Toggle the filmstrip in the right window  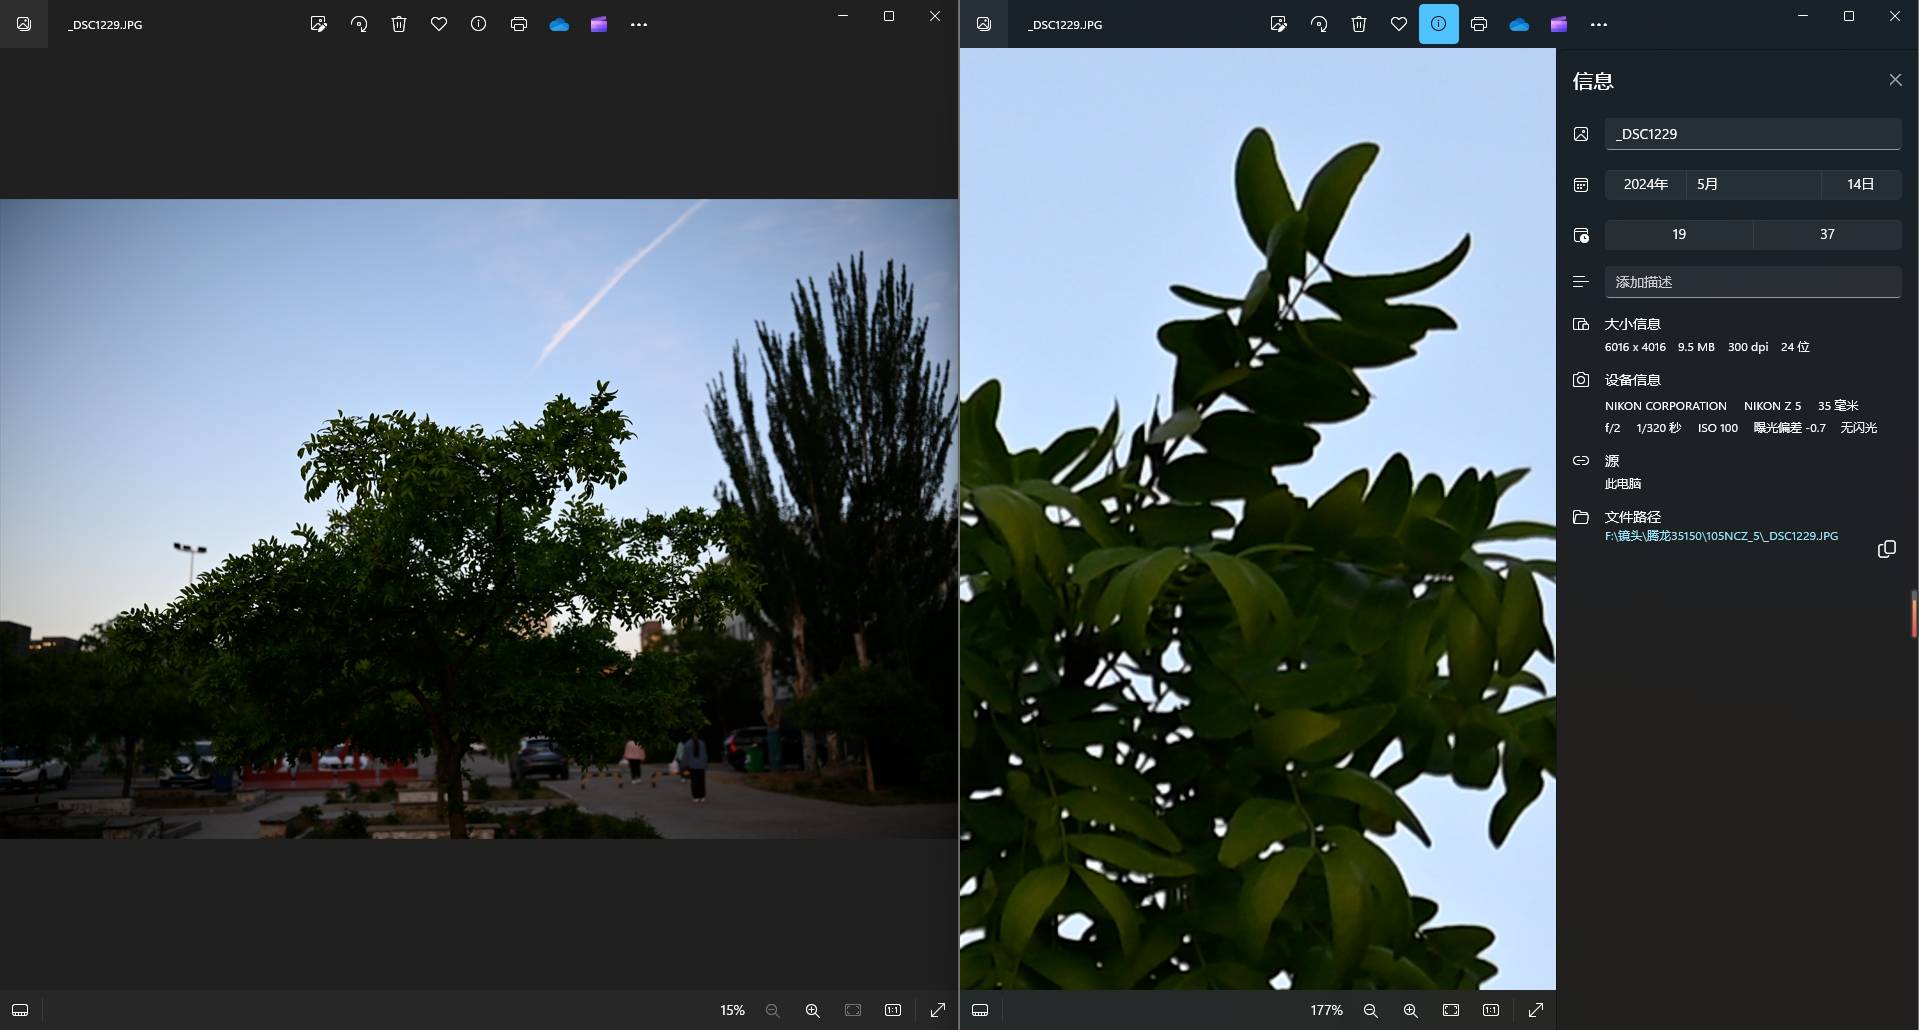point(980,1010)
